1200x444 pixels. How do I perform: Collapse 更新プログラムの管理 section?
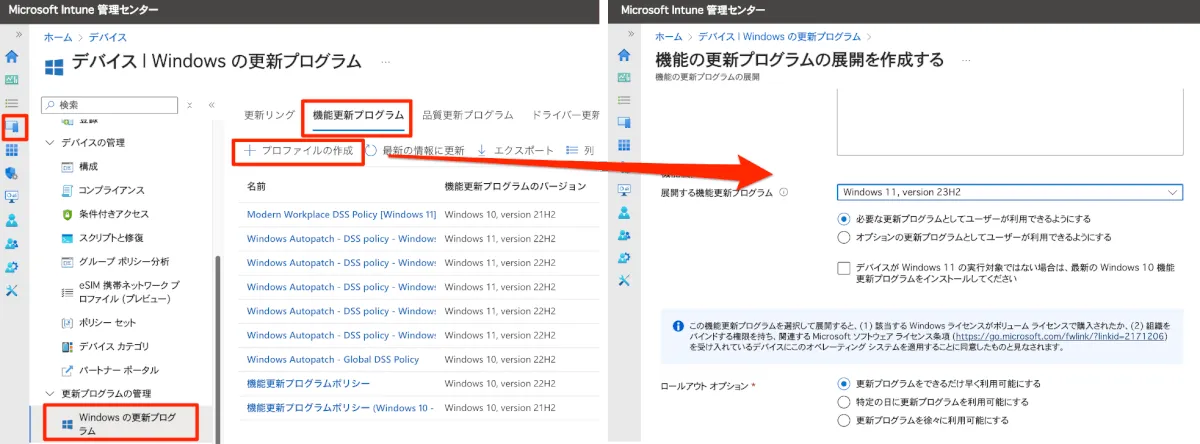(51, 393)
